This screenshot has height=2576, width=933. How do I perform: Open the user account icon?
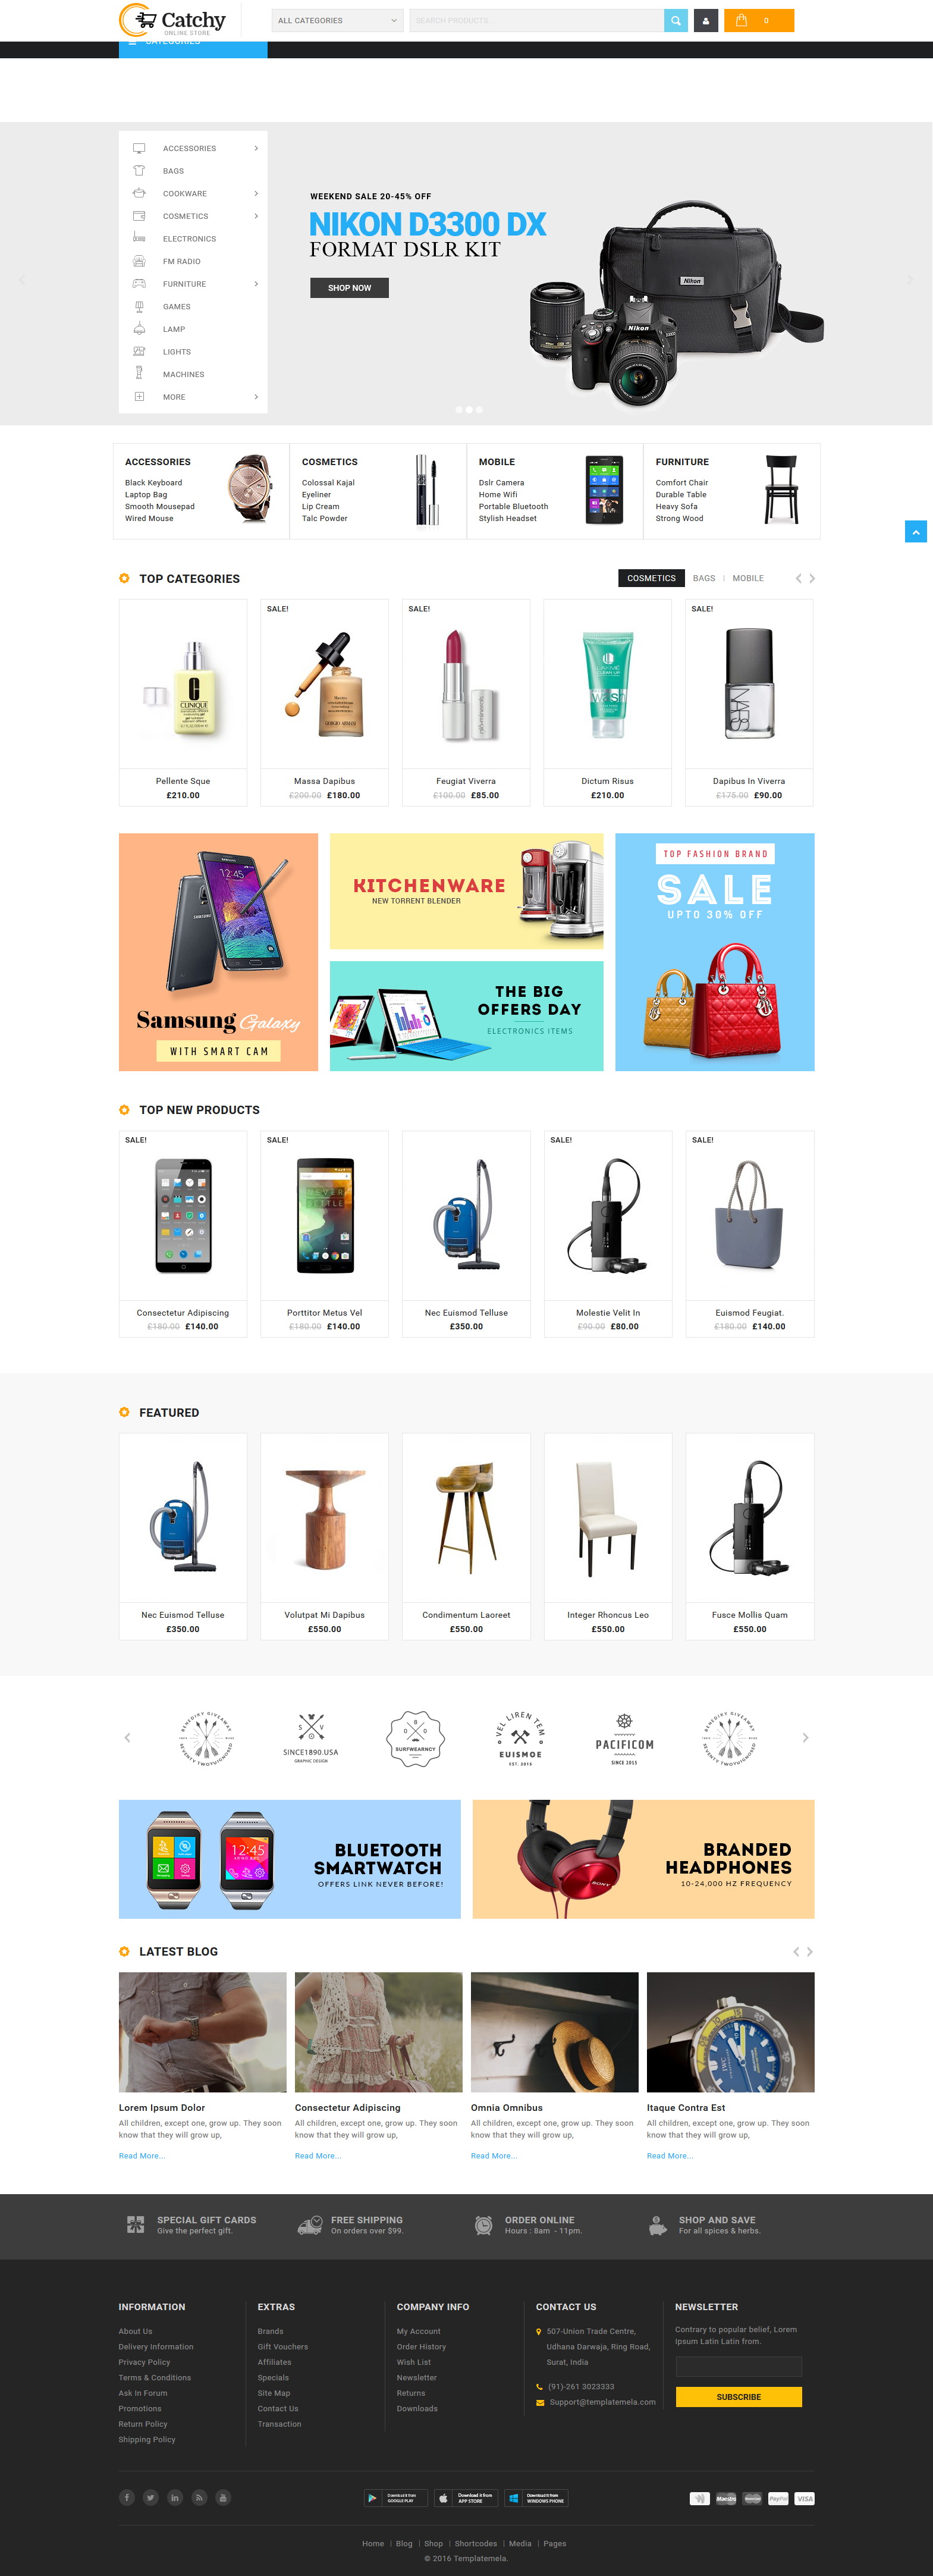(x=706, y=20)
